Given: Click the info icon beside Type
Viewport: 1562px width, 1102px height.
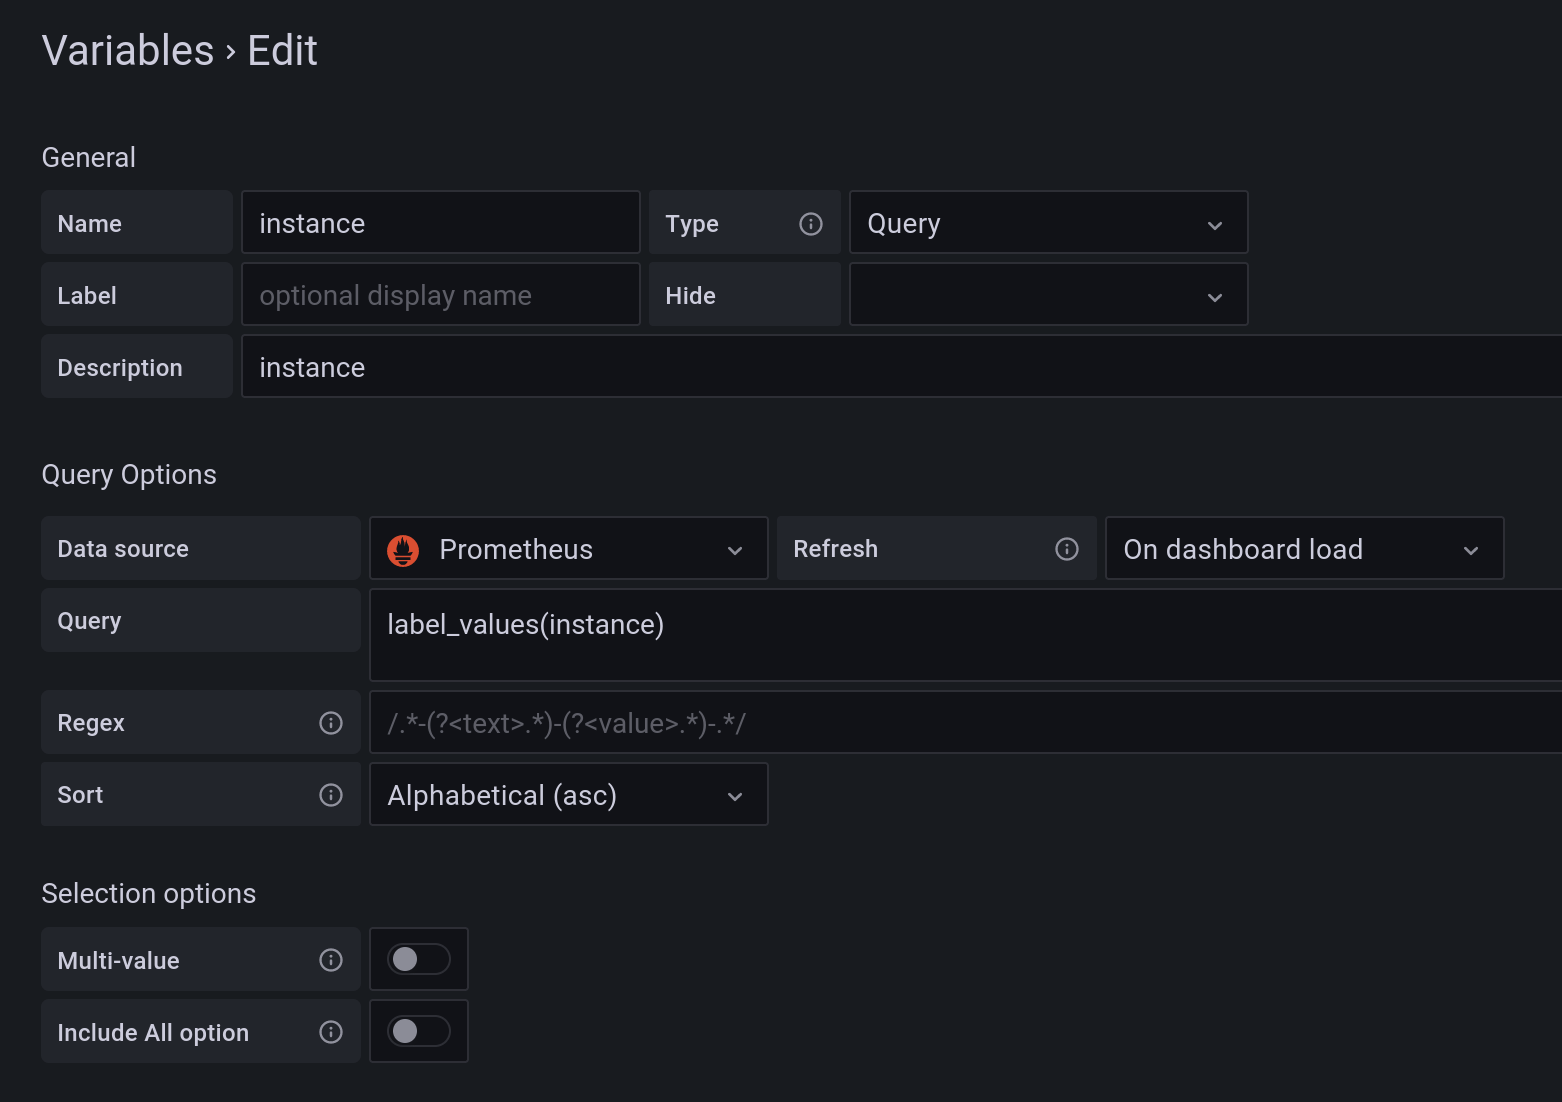Looking at the screenshot, I should 811,223.
